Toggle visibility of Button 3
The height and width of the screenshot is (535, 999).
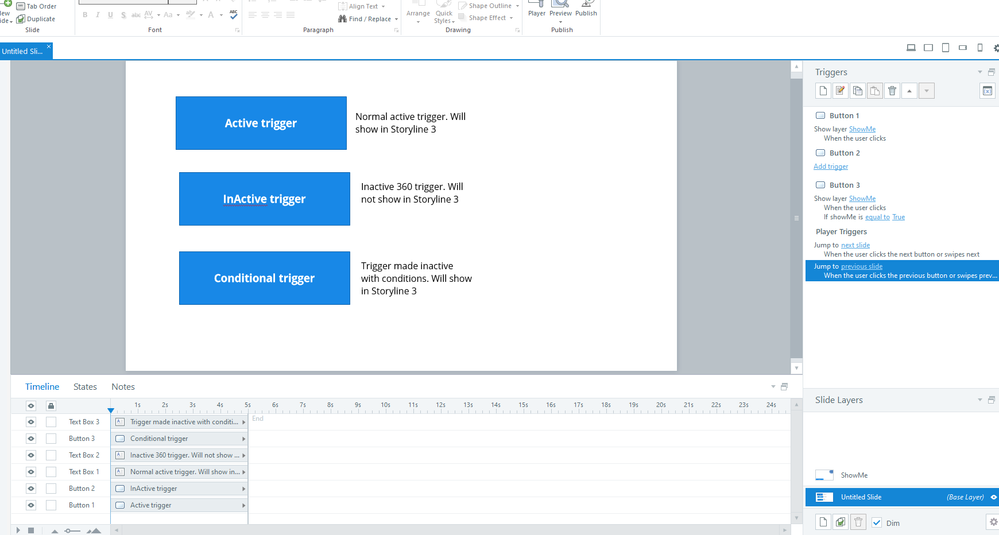click(31, 438)
